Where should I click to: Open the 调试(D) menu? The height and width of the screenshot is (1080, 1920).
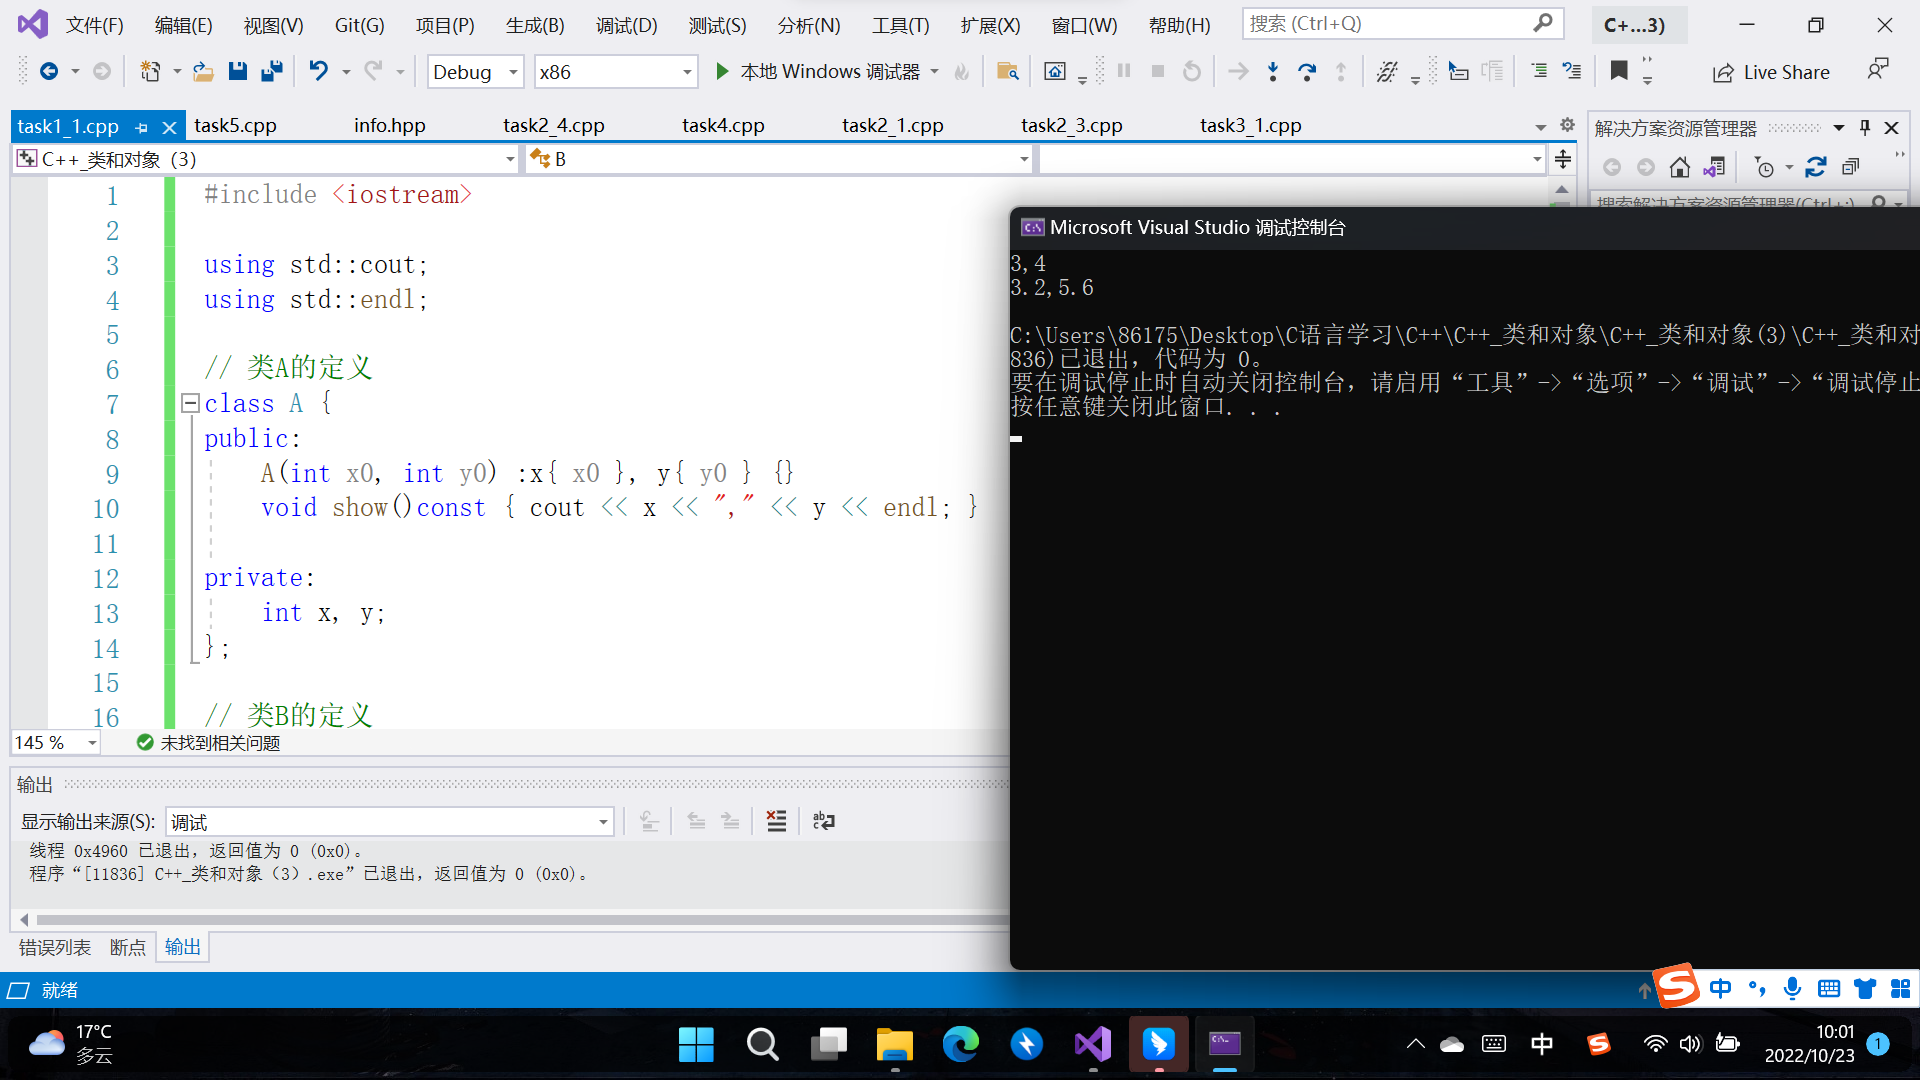tap(626, 25)
